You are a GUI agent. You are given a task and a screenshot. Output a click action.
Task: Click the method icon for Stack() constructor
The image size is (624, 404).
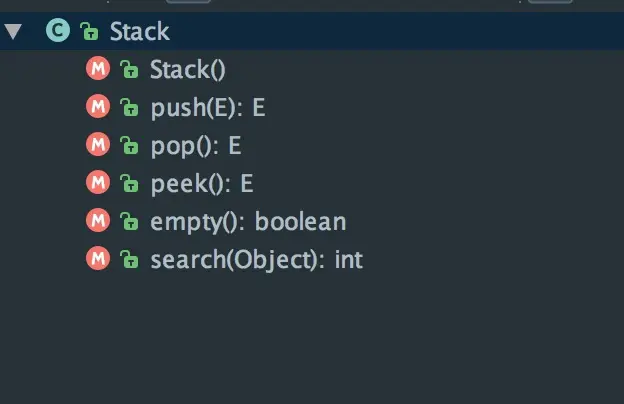pyautogui.click(x=97, y=69)
